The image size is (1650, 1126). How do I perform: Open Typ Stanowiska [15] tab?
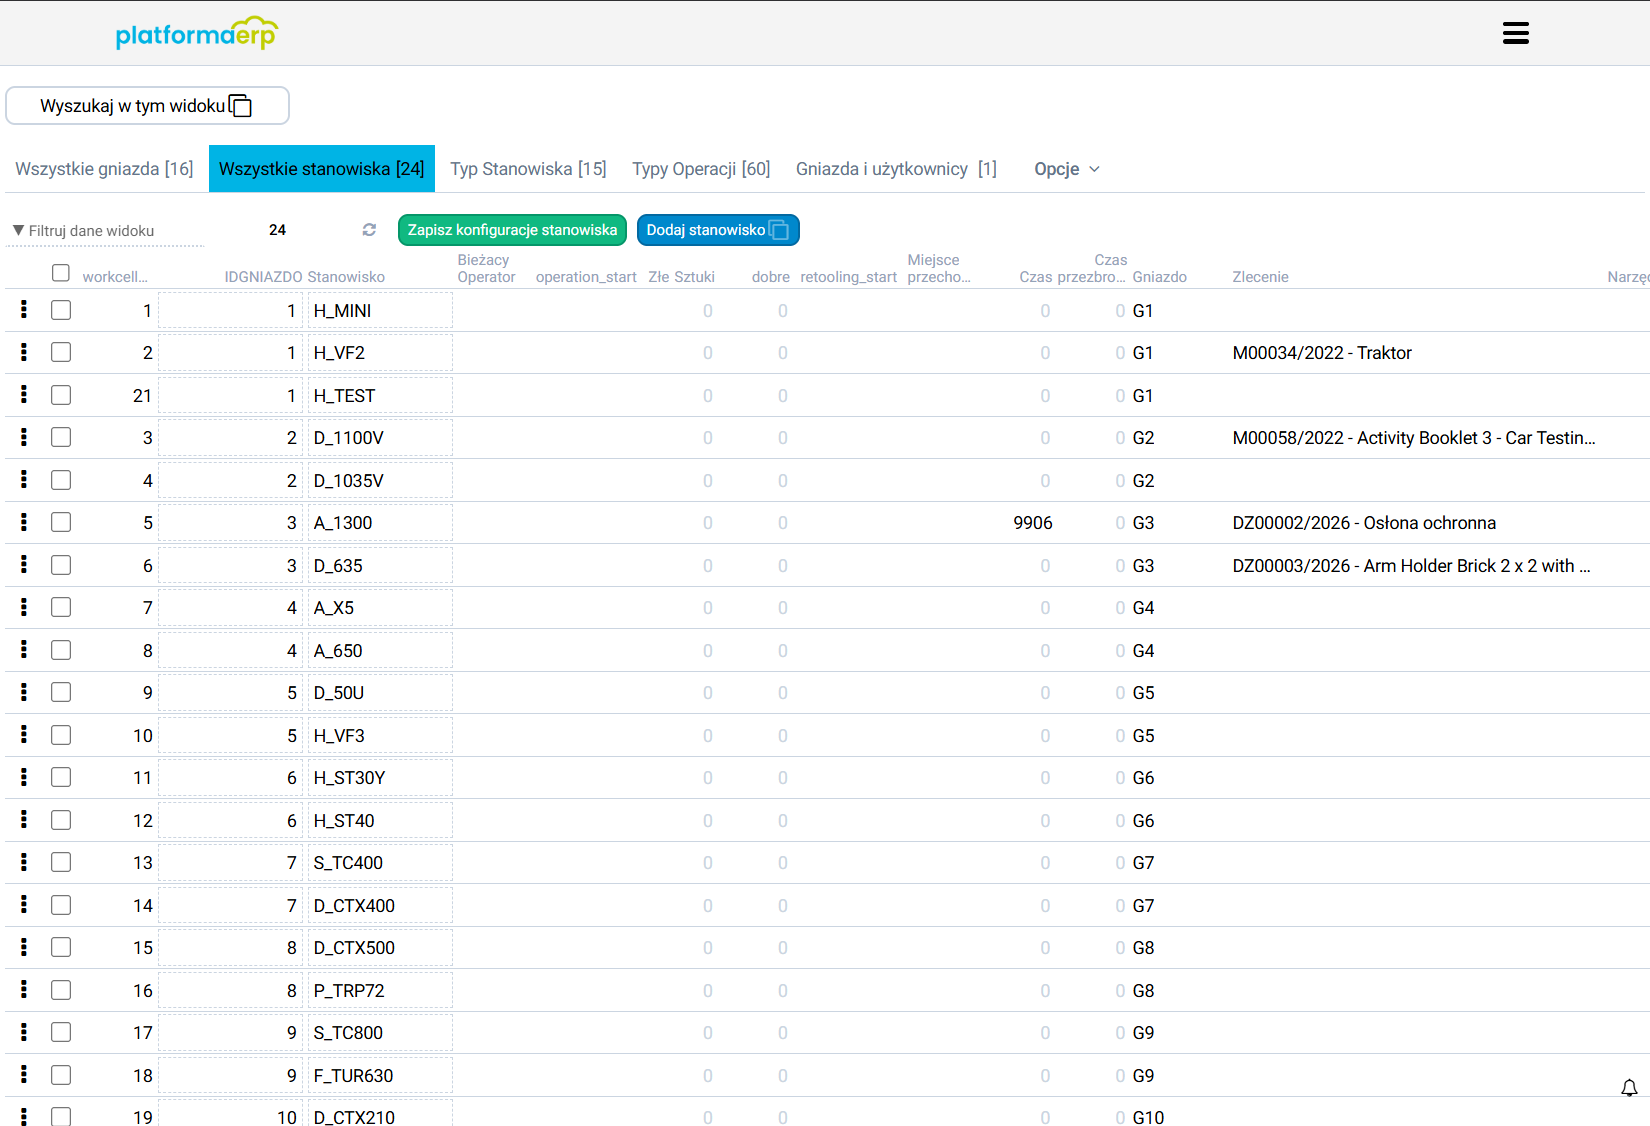pos(528,169)
